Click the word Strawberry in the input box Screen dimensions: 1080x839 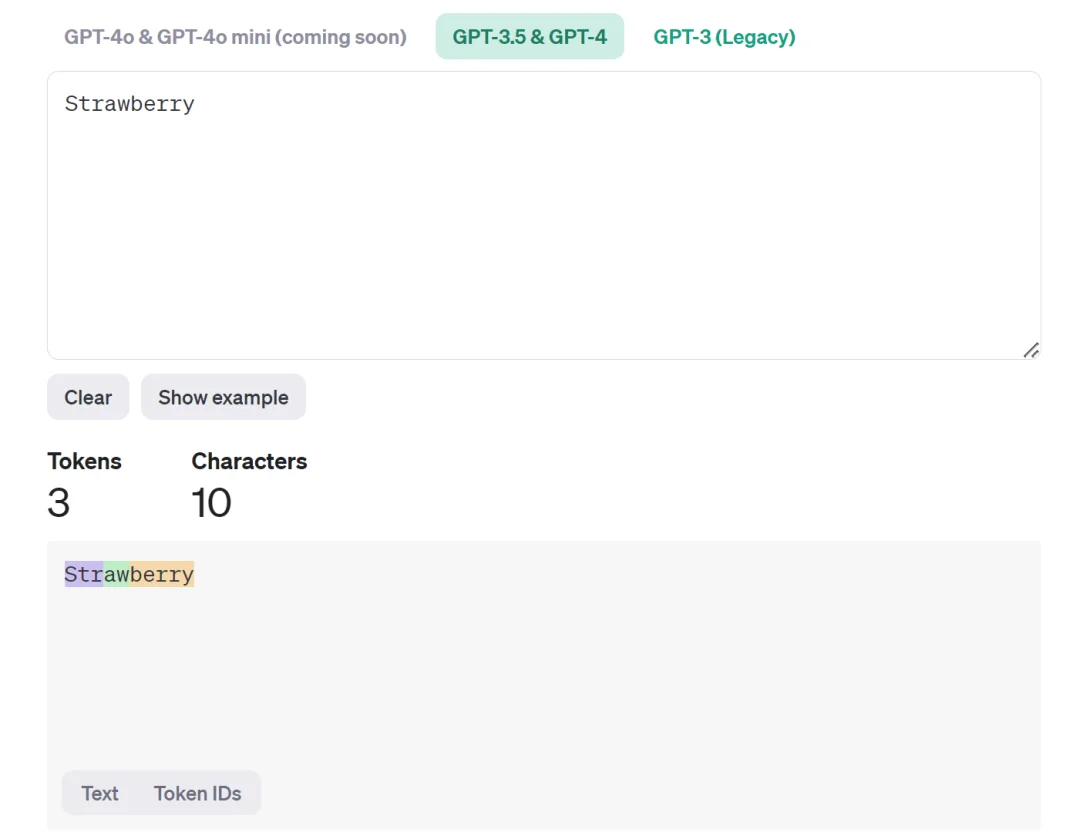129,104
